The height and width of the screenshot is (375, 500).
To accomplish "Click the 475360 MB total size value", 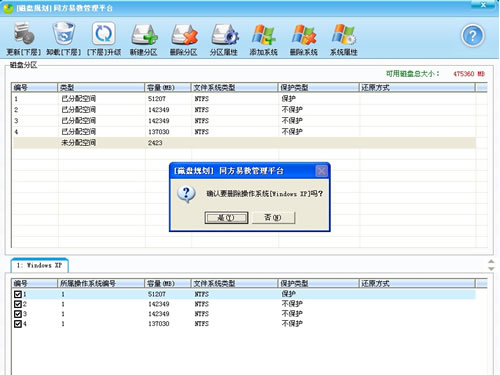I will (469, 74).
